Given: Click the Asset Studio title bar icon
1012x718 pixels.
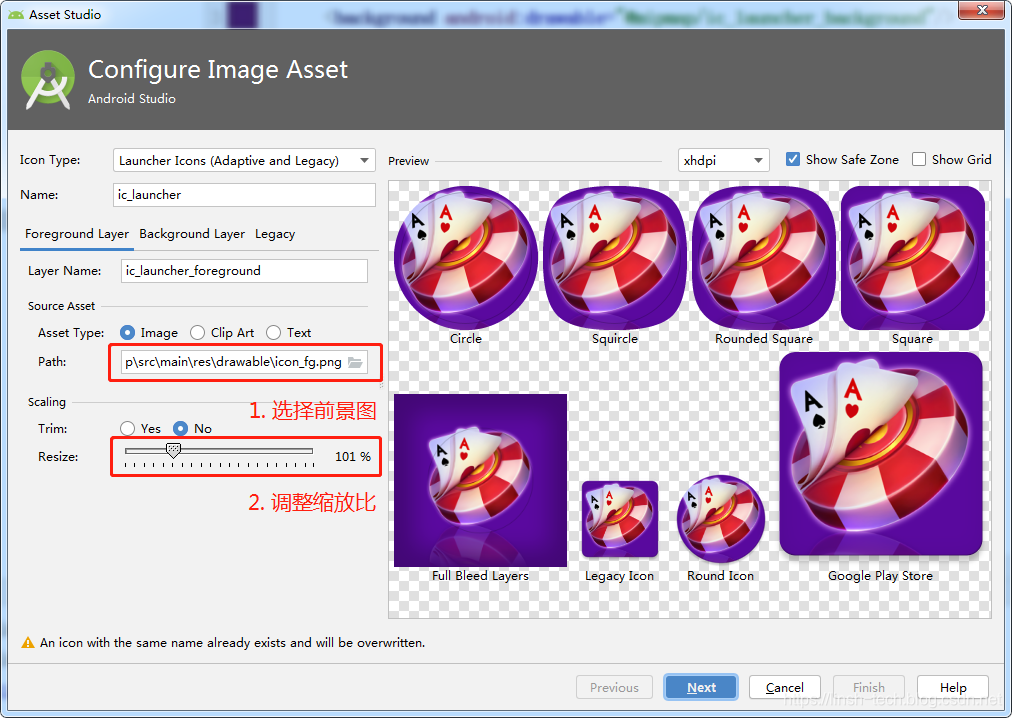Looking at the screenshot, I should click(16, 14).
